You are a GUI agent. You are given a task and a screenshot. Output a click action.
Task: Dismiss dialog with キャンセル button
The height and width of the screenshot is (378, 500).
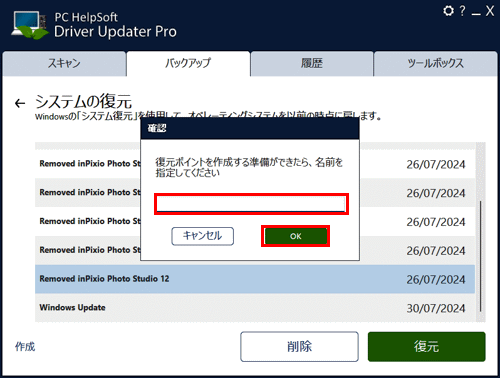[x=202, y=236]
